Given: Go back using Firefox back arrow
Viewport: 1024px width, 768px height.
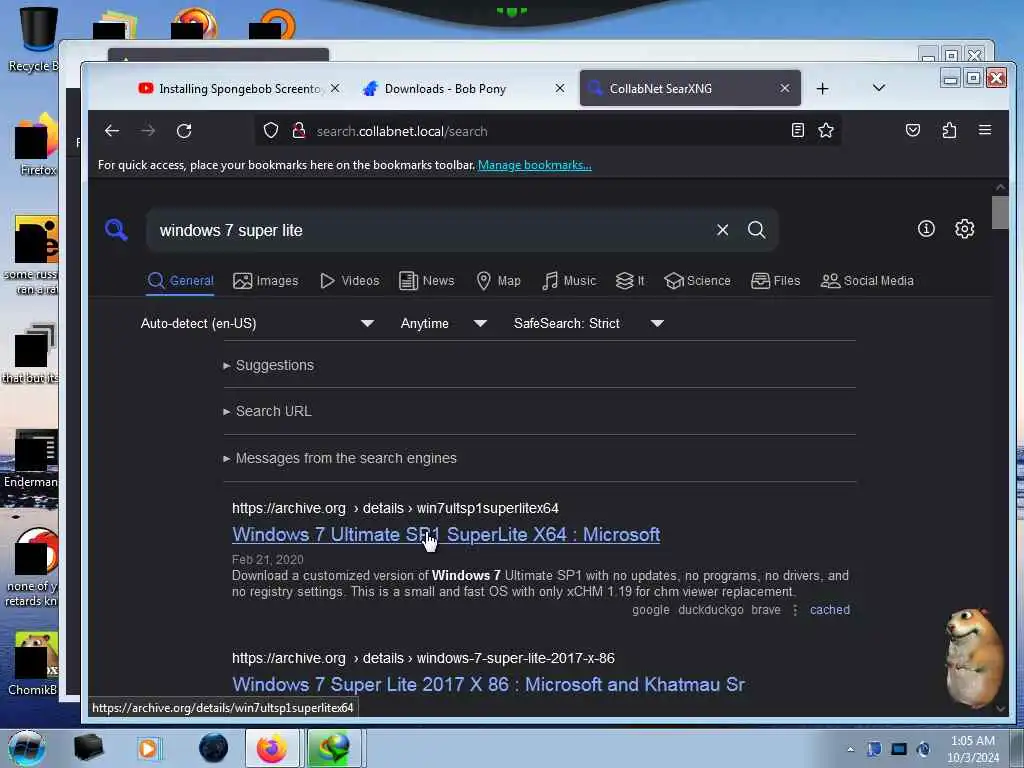Looking at the screenshot, I should coord(112,131).
